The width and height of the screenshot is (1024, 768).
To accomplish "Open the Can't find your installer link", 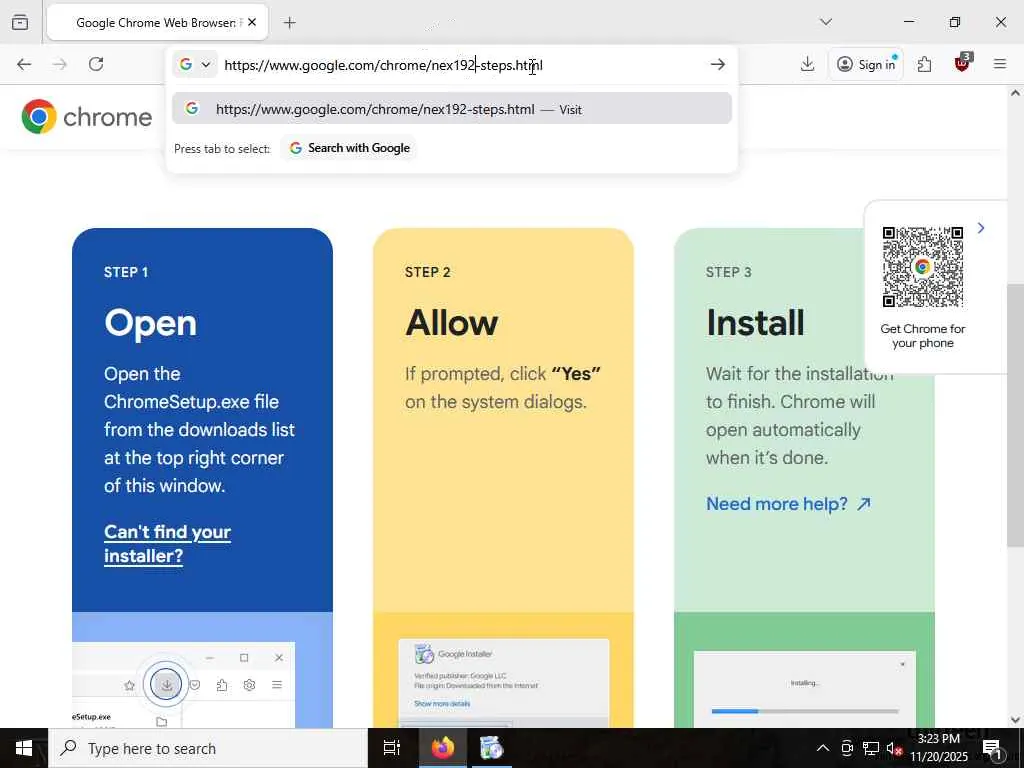I will (167, 543).
